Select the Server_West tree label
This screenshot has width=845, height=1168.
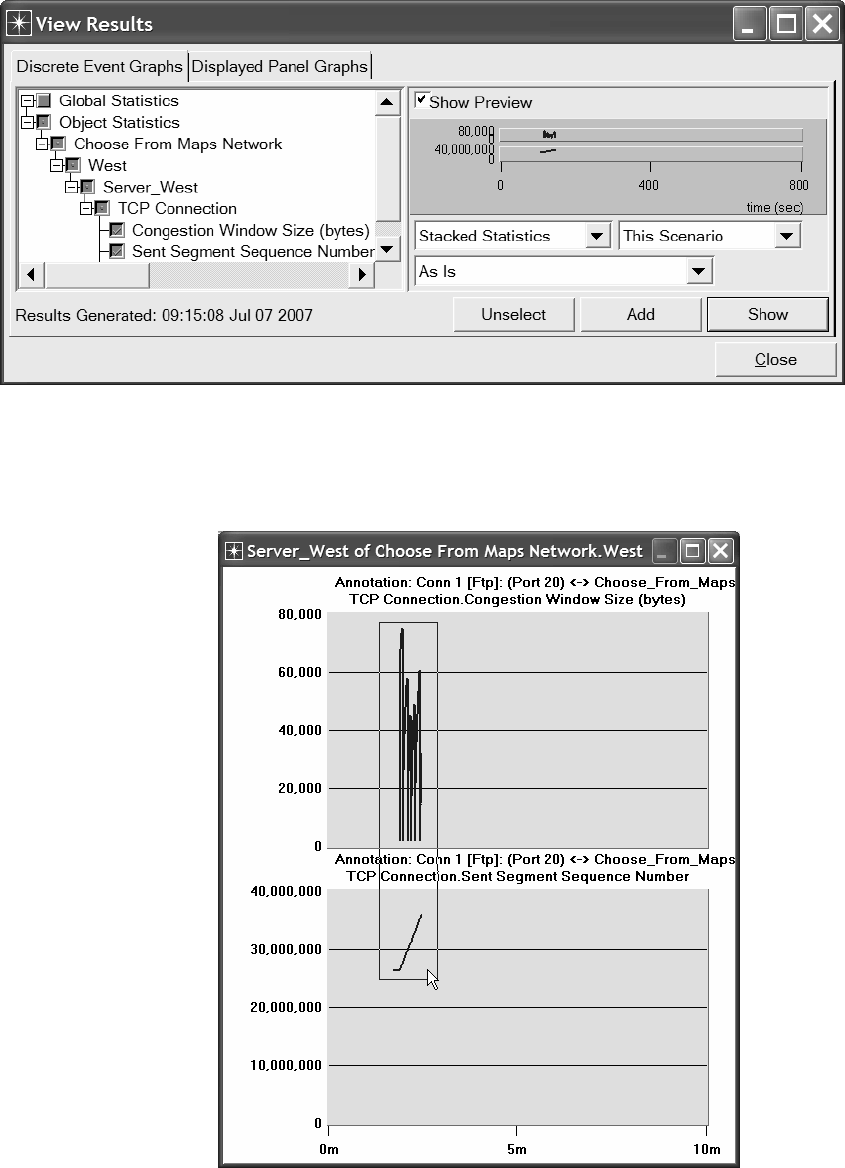[151, 188]
